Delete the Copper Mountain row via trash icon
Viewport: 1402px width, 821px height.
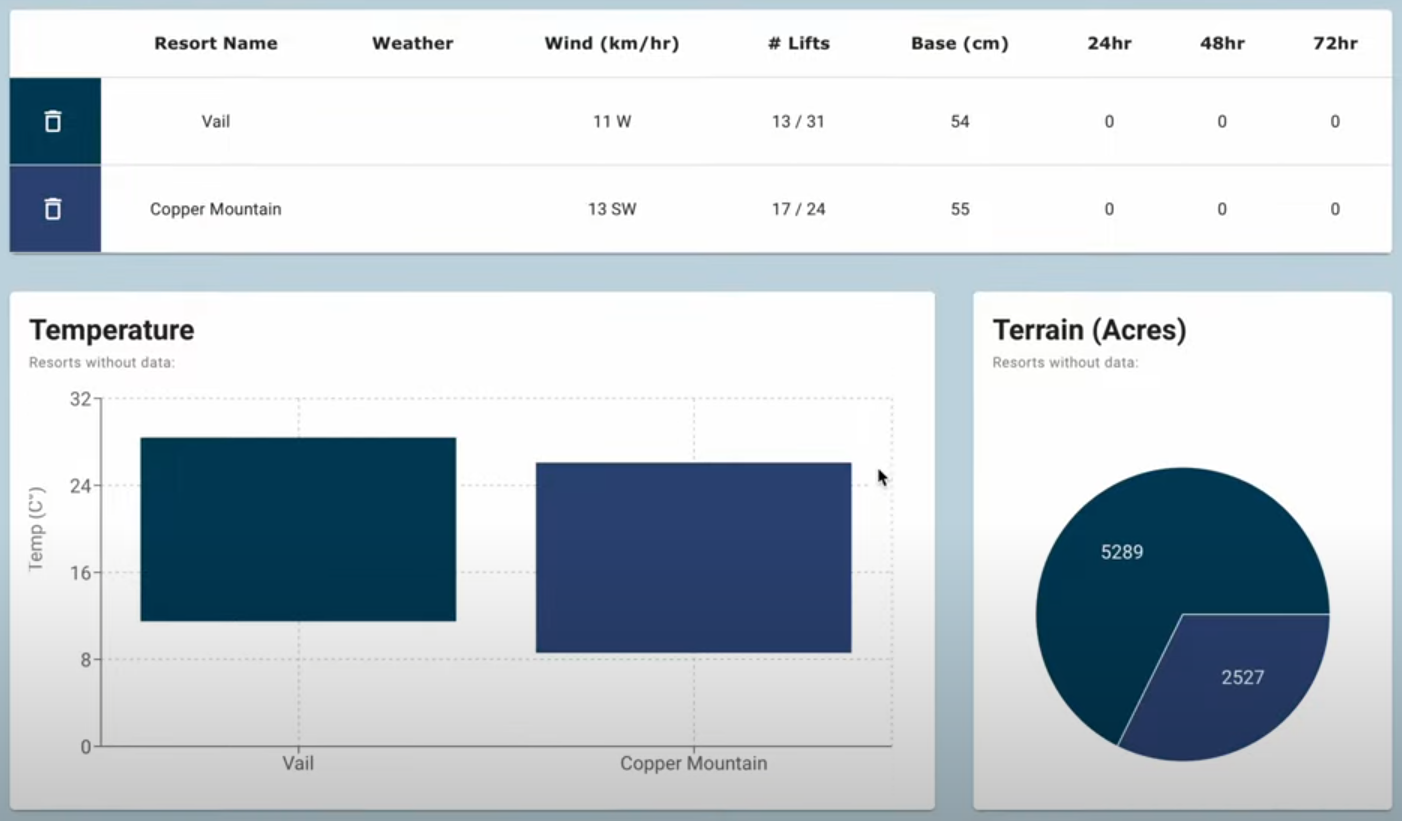coord(53,209)
